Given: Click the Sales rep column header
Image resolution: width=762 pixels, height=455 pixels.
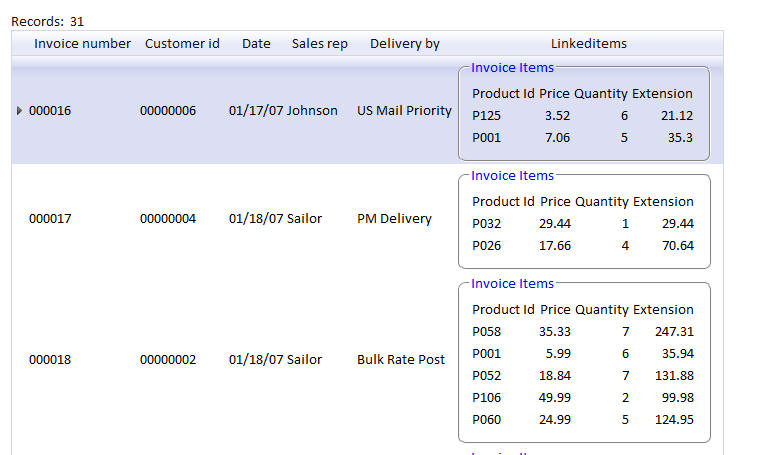Looking at the screenshot, I should 320,44.
